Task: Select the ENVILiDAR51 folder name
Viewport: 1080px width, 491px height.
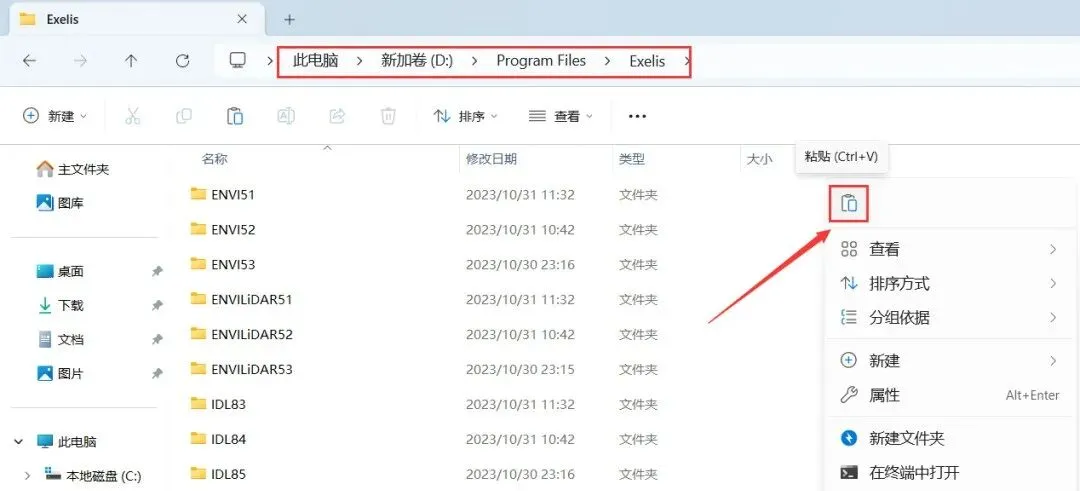Action: click(252, 300)
